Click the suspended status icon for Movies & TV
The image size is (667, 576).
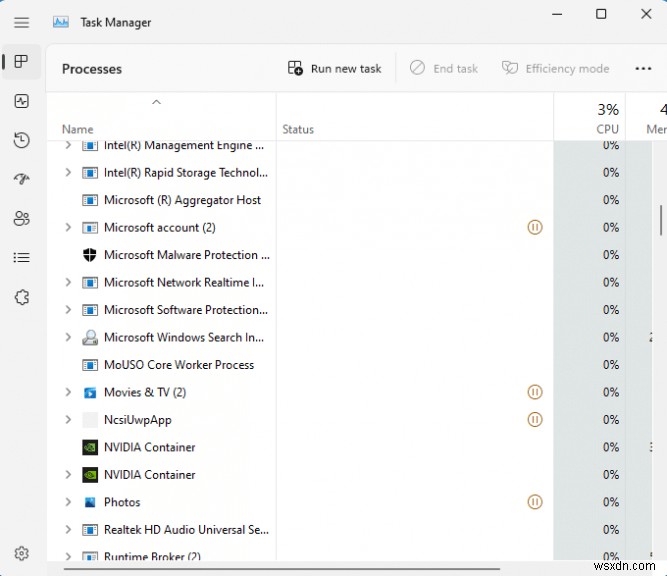535,392
